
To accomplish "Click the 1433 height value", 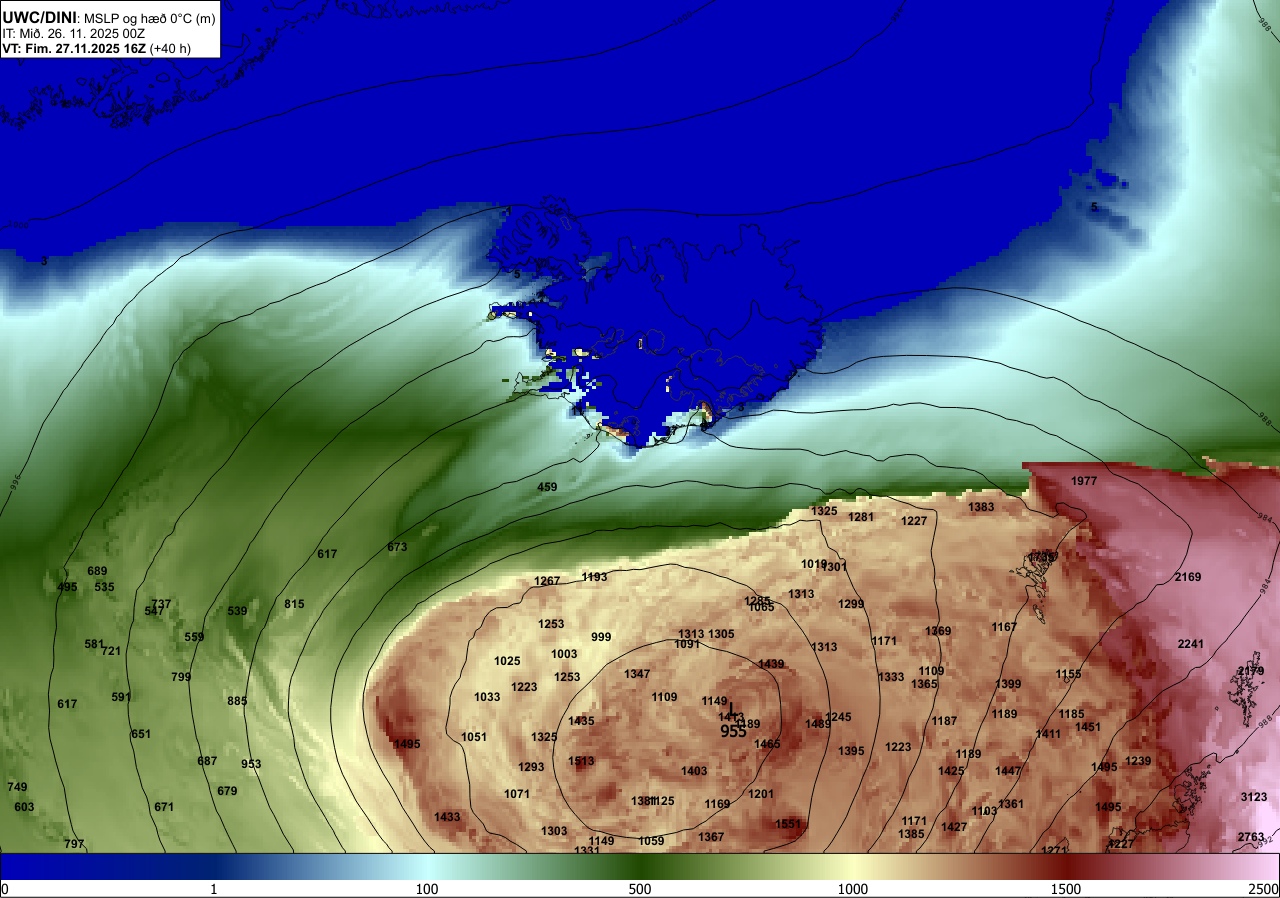I will [447, 817].
